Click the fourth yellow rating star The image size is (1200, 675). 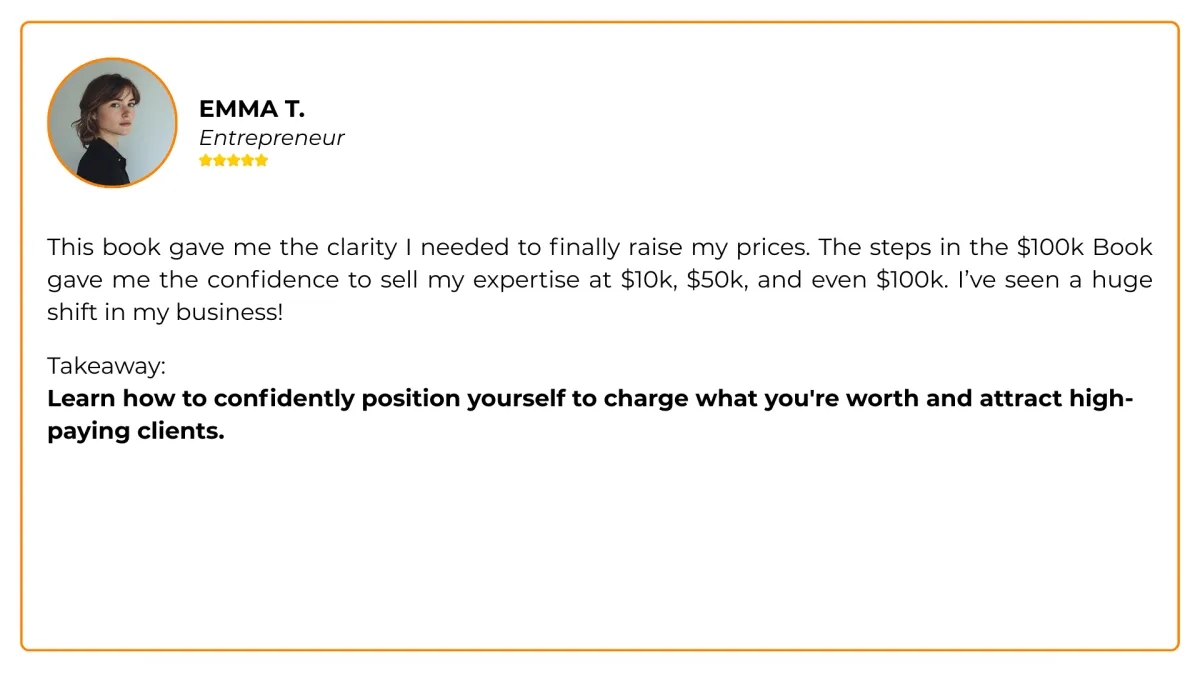point(248,160)
